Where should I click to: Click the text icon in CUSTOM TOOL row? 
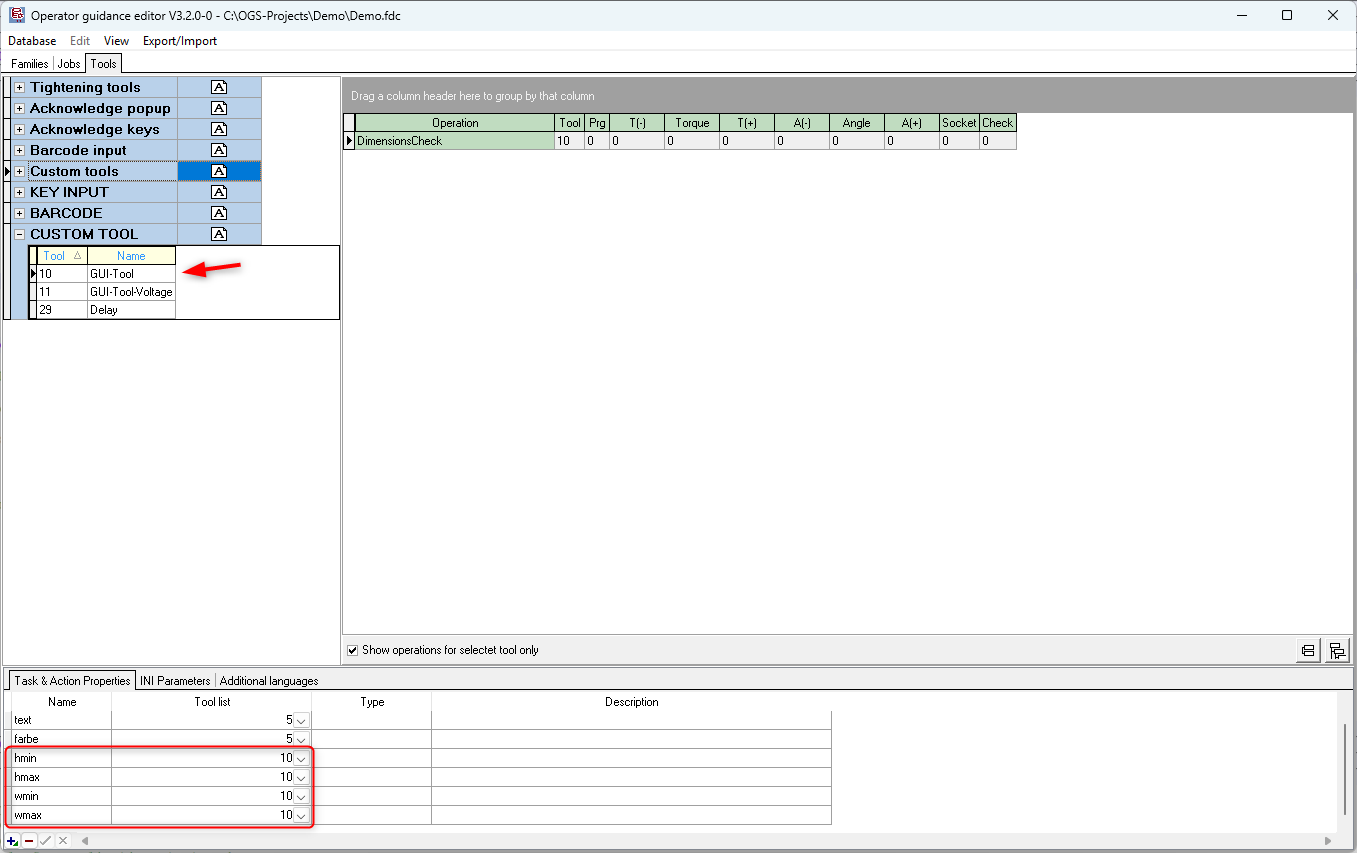pyautogui.click(x=219, y=234)
